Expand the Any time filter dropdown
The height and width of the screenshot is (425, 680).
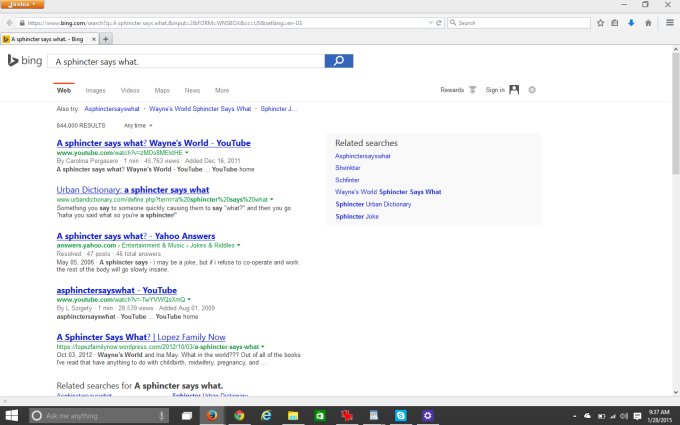pyautogui.click(x=138, y=126)
